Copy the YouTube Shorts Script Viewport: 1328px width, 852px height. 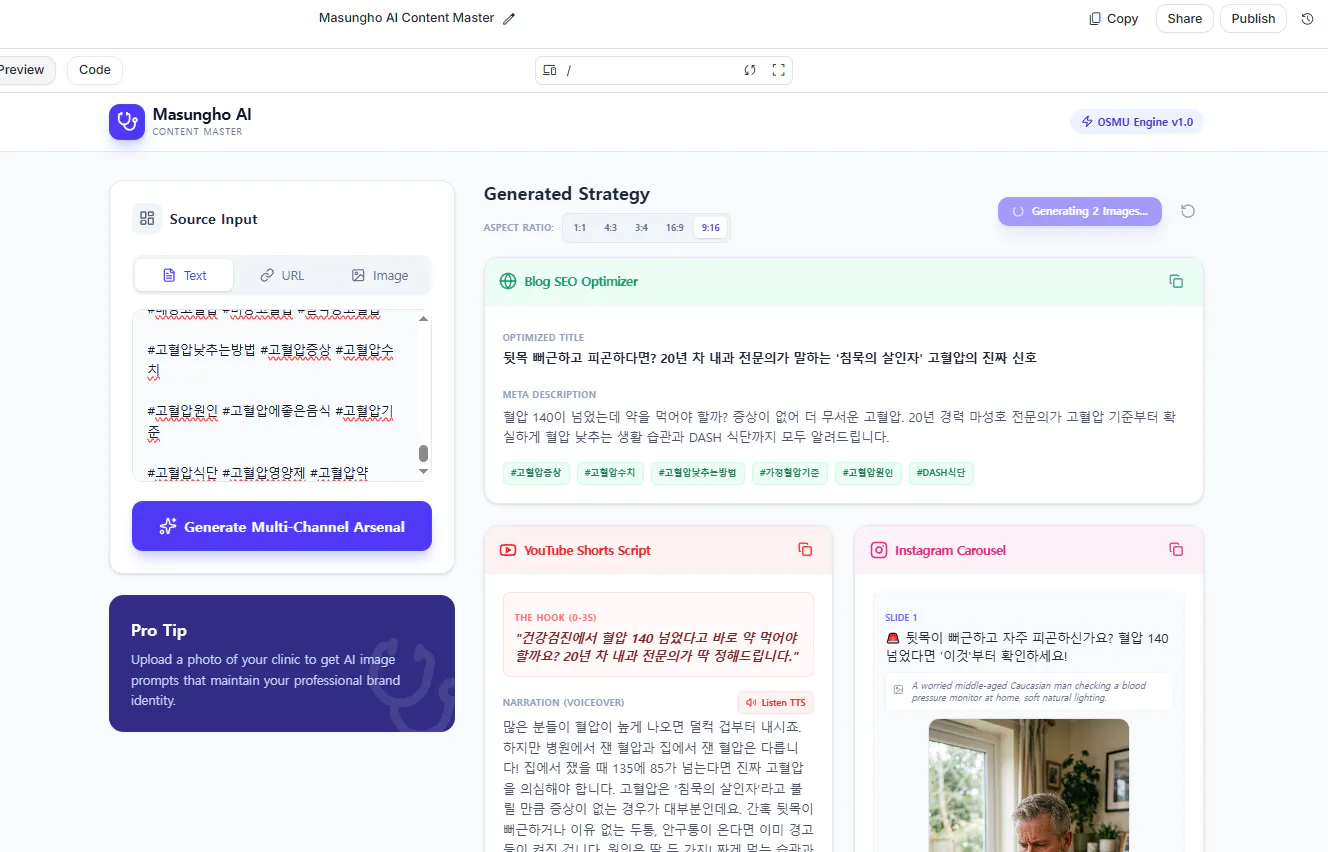point(805,550)
